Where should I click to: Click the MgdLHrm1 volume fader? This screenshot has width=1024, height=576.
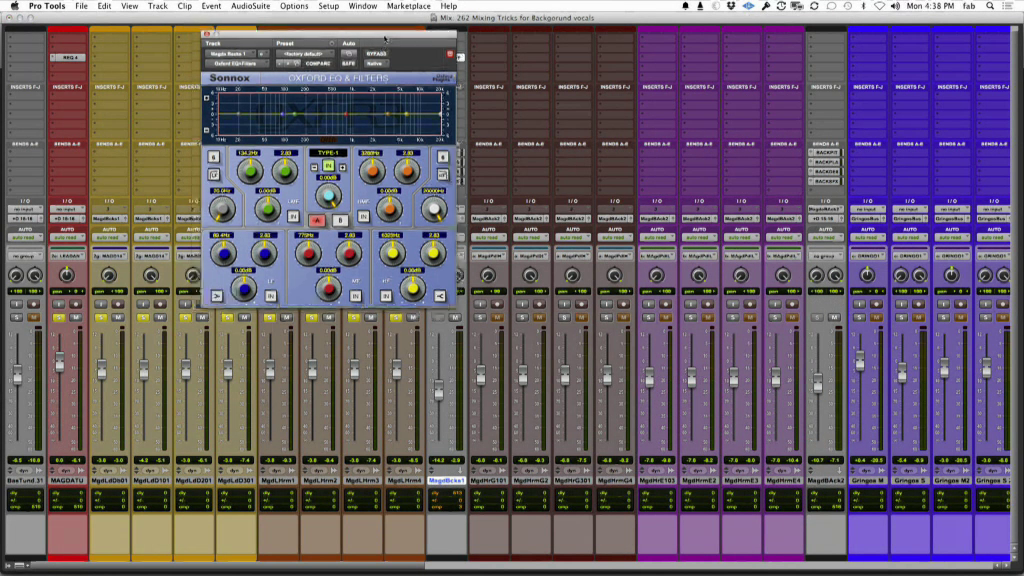click(x=270, y=370)
